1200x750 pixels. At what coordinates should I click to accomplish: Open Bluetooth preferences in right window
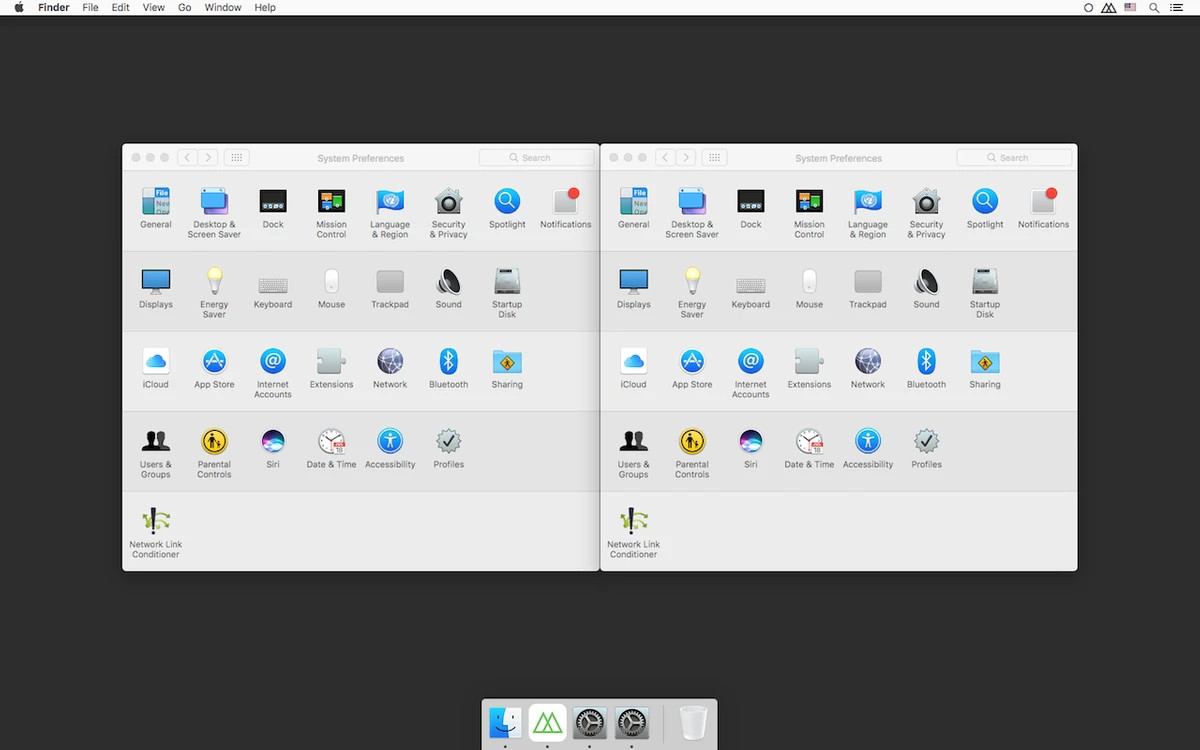926,368
